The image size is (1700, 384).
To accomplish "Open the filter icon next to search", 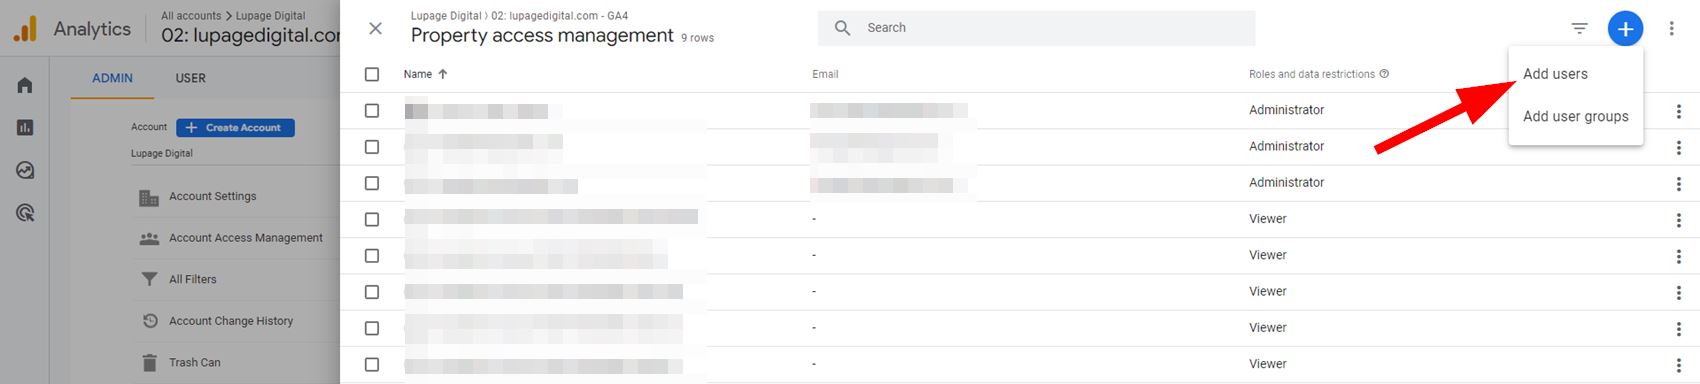I will (x=1579, y=29).
